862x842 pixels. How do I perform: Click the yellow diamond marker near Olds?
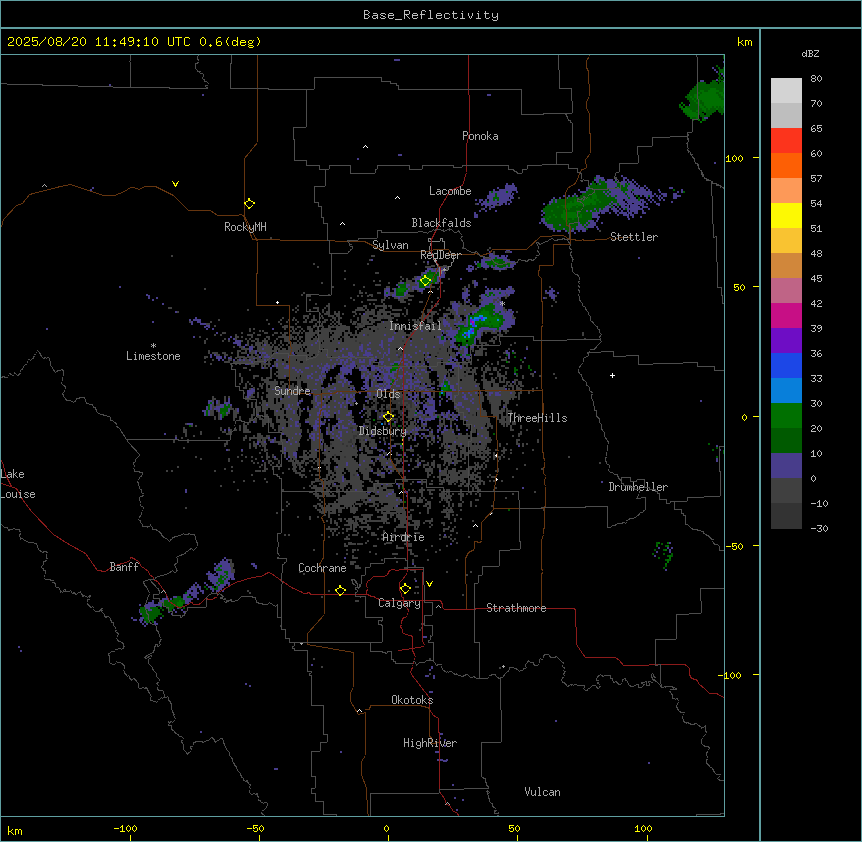(x=388, y=417)
